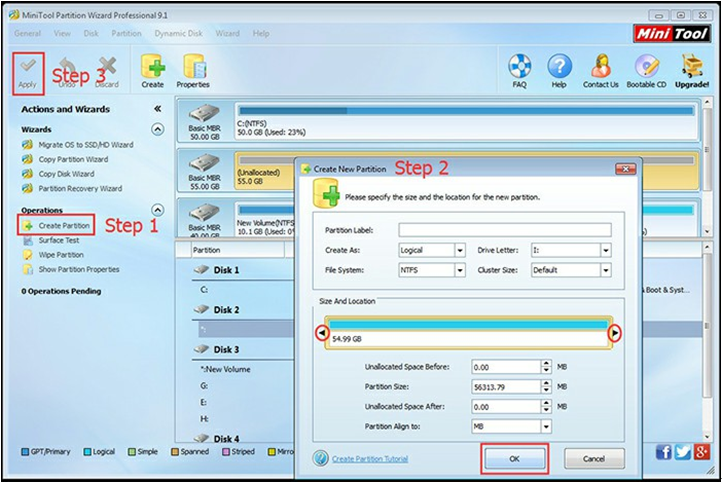Click the Google Plus share icon

point(701,452)
